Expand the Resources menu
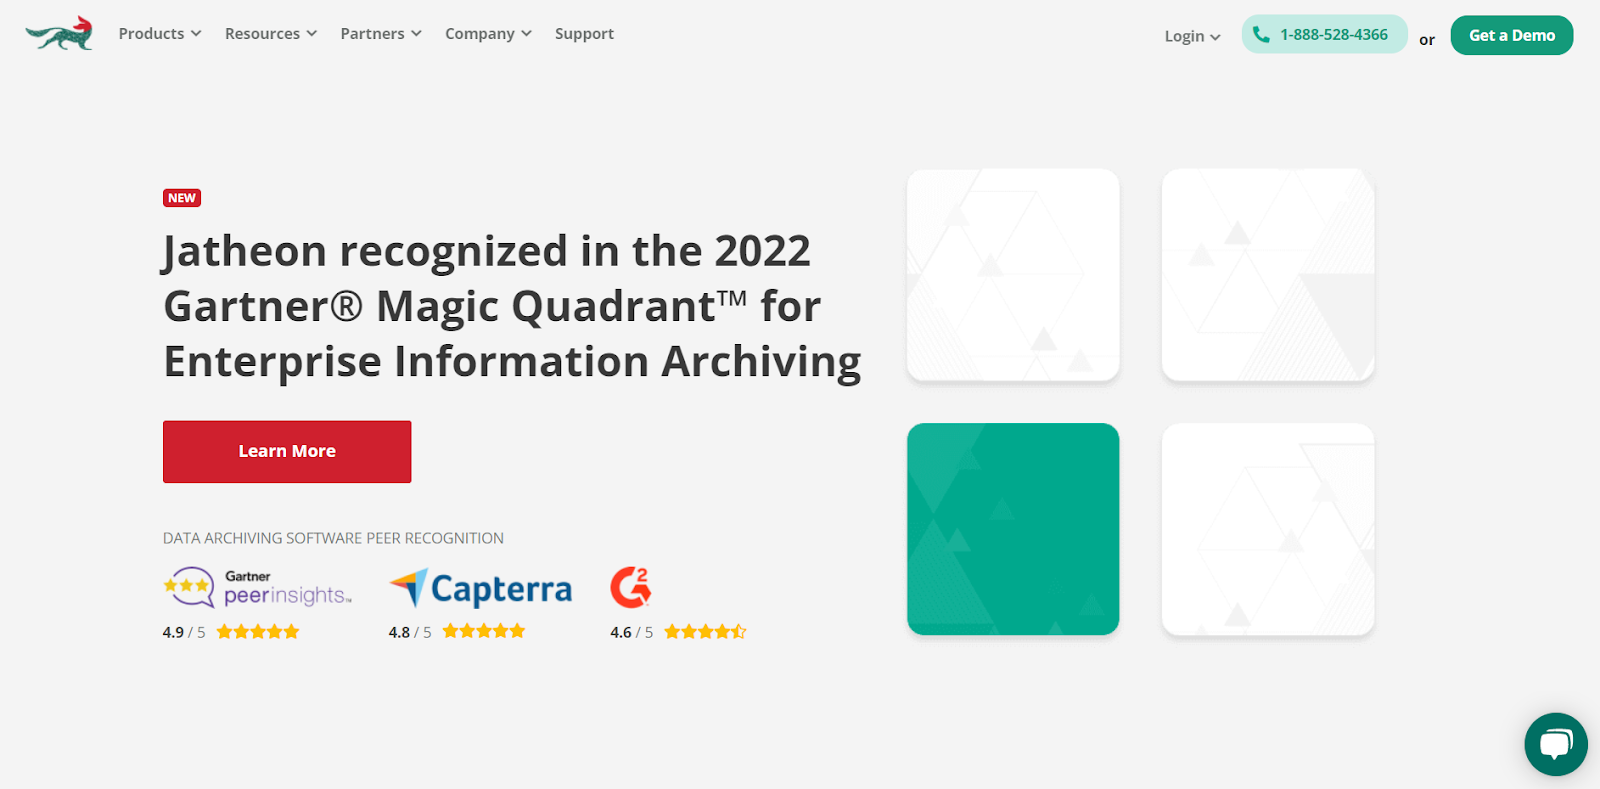Screen dimensions: 1600x789 271,34
